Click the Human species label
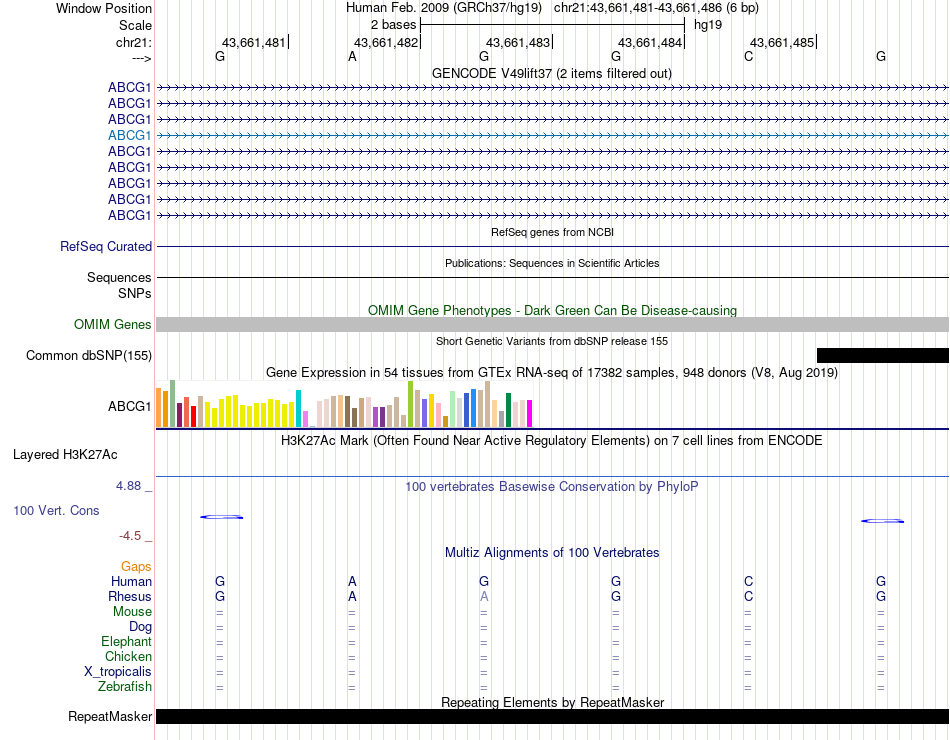The image size is (950, 740). point(131,582)
